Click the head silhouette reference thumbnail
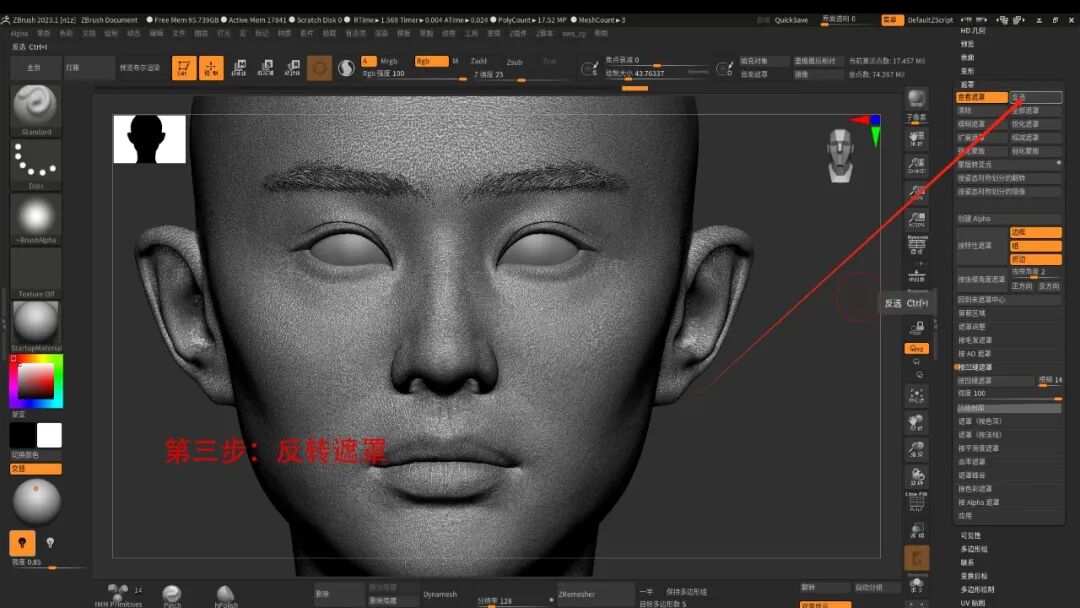The height and width of the screenshot is (608, 1080). 149,139
